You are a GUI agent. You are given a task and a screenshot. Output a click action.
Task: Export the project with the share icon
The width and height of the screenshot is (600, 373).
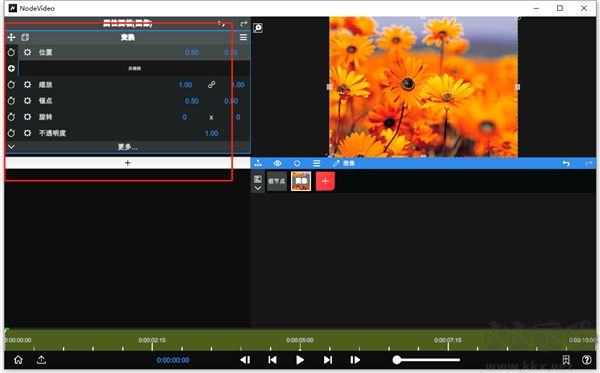click(x=41, y=360)
